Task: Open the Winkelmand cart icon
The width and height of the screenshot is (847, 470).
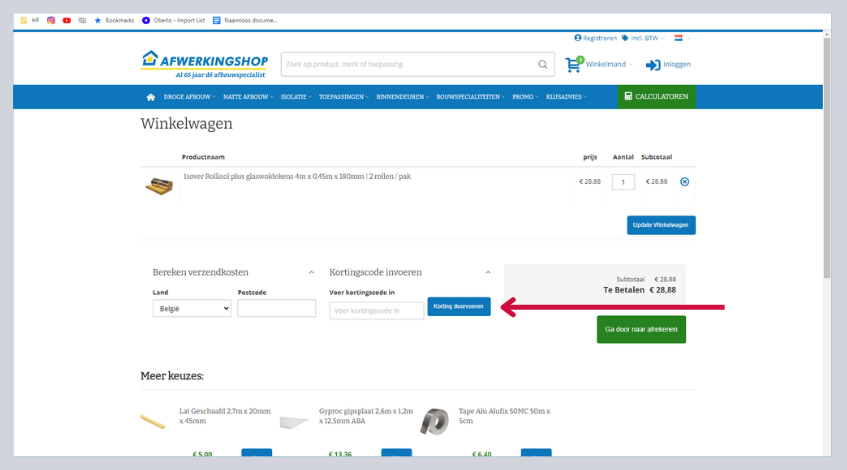Action: point(574,65)
